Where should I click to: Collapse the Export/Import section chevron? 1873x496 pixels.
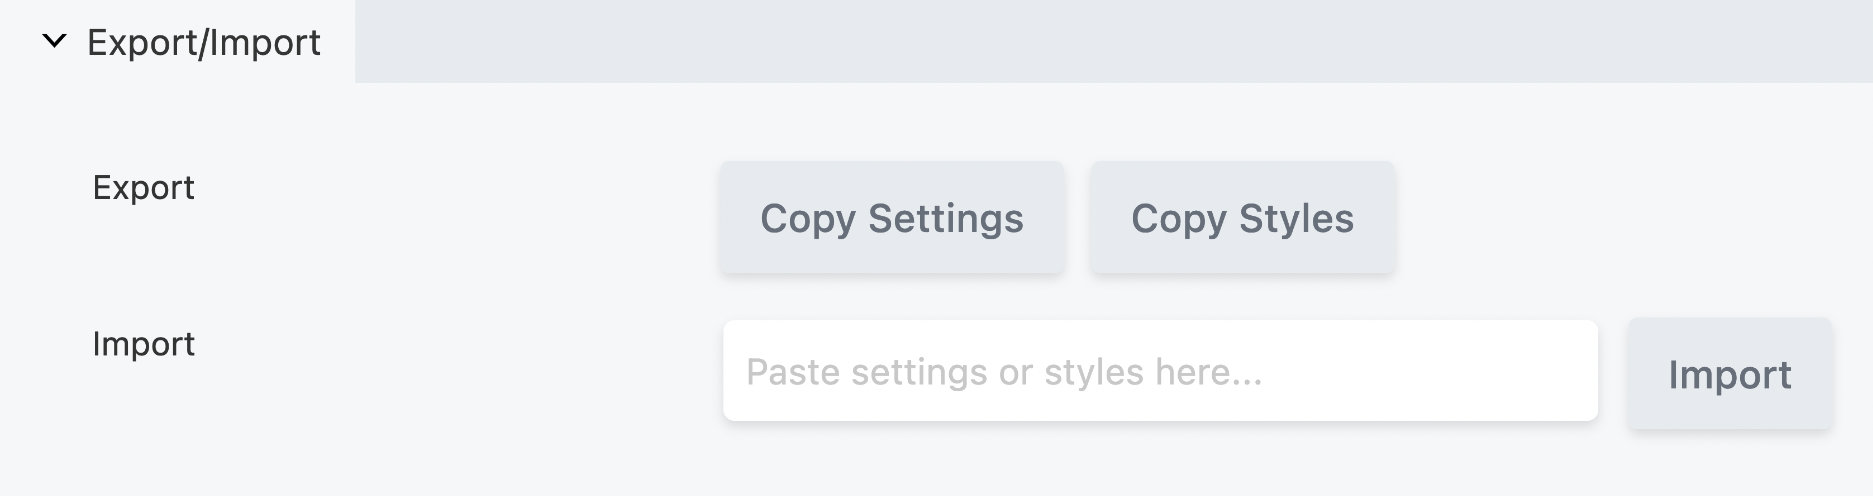click(54, 42)
